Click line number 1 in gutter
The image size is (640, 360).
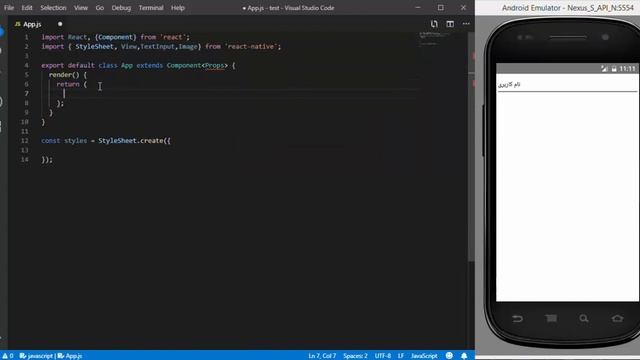point(27,37)
